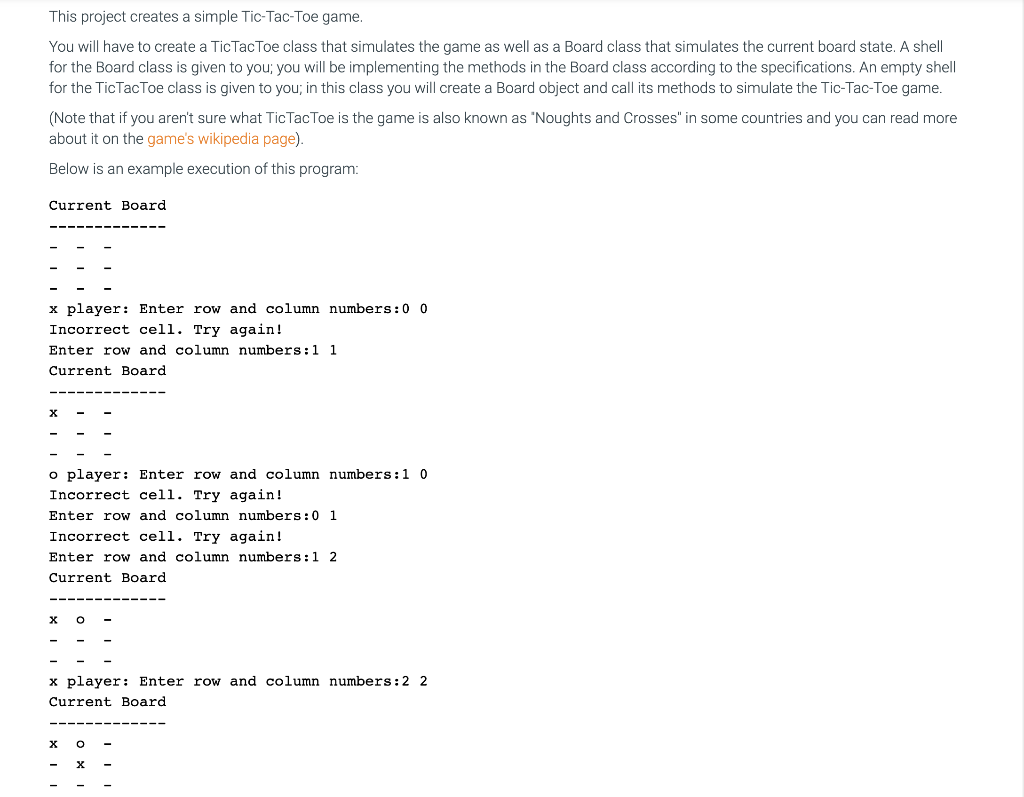Click the dashed separator under the first Current Board

tap(108, 227)
